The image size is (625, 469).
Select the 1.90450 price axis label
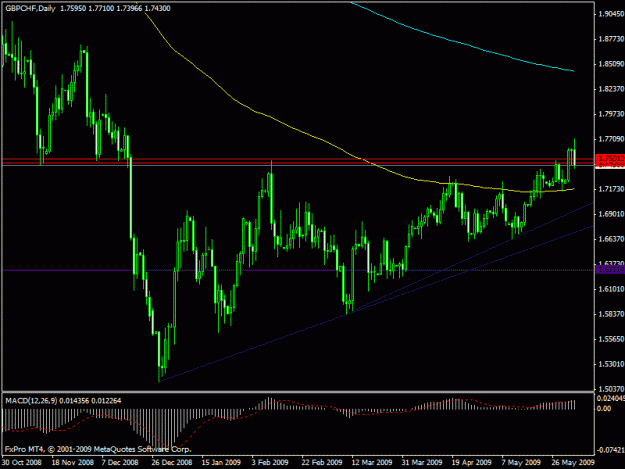click(611, 14)
